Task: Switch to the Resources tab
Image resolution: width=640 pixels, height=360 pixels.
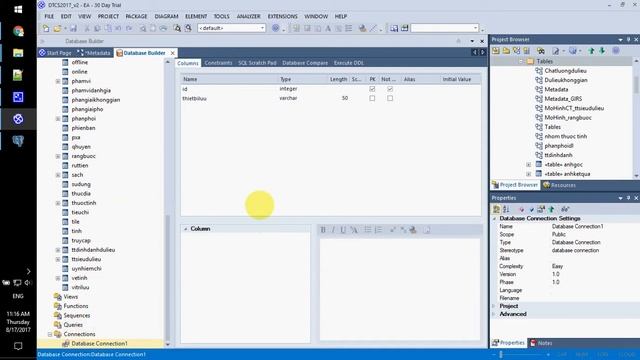Action: coord(559,185)
